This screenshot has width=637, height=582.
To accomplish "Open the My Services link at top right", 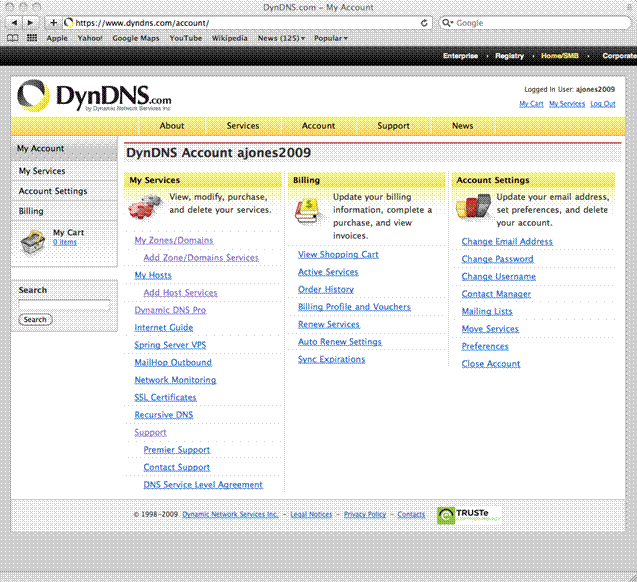I will point(567,104).
